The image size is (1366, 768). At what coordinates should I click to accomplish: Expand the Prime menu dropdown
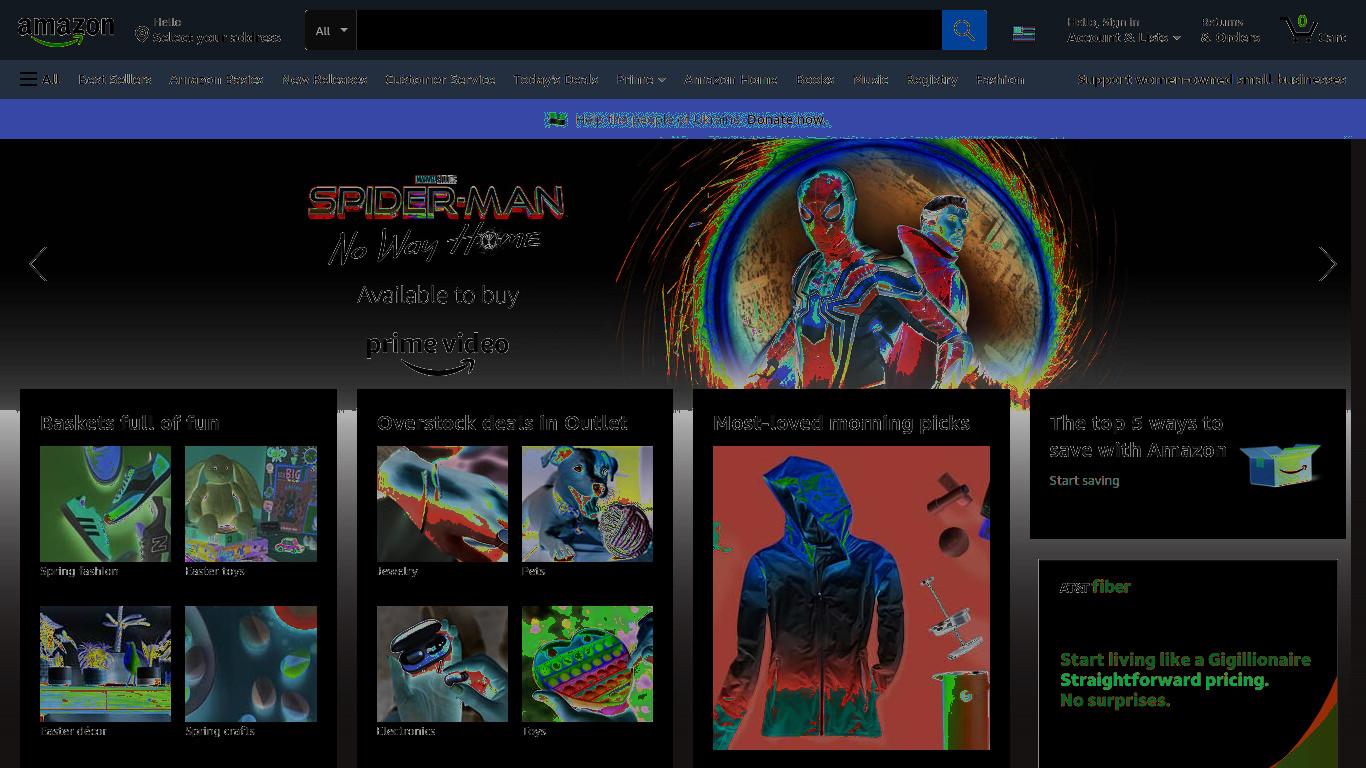coord(641,79)
